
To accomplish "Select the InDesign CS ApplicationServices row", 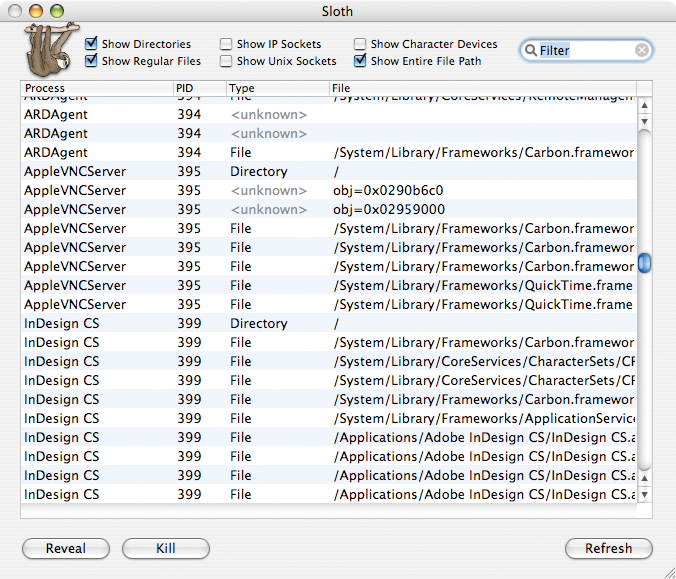I will coord(329,418).
